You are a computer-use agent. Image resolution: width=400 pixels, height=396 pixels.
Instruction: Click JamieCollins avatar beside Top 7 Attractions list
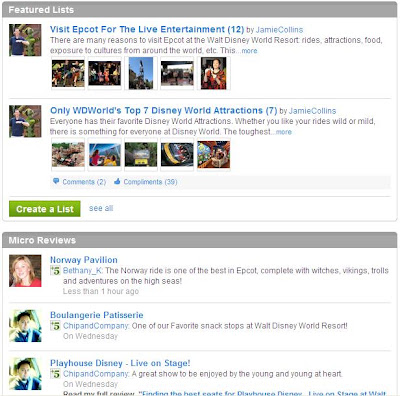coord(25,121)
